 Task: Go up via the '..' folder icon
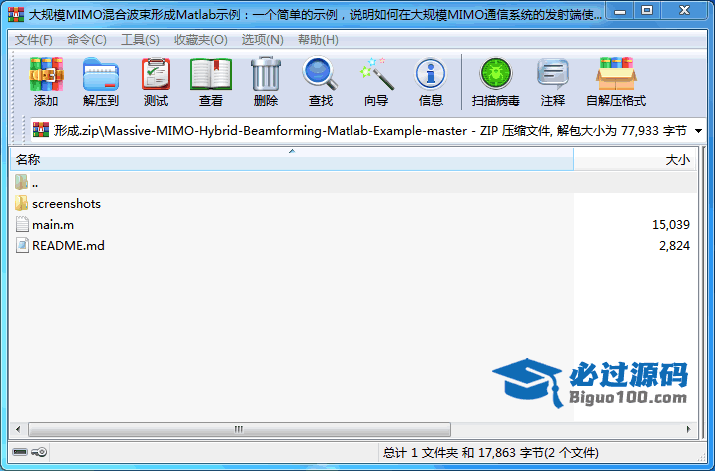click(x=21, y=182)
